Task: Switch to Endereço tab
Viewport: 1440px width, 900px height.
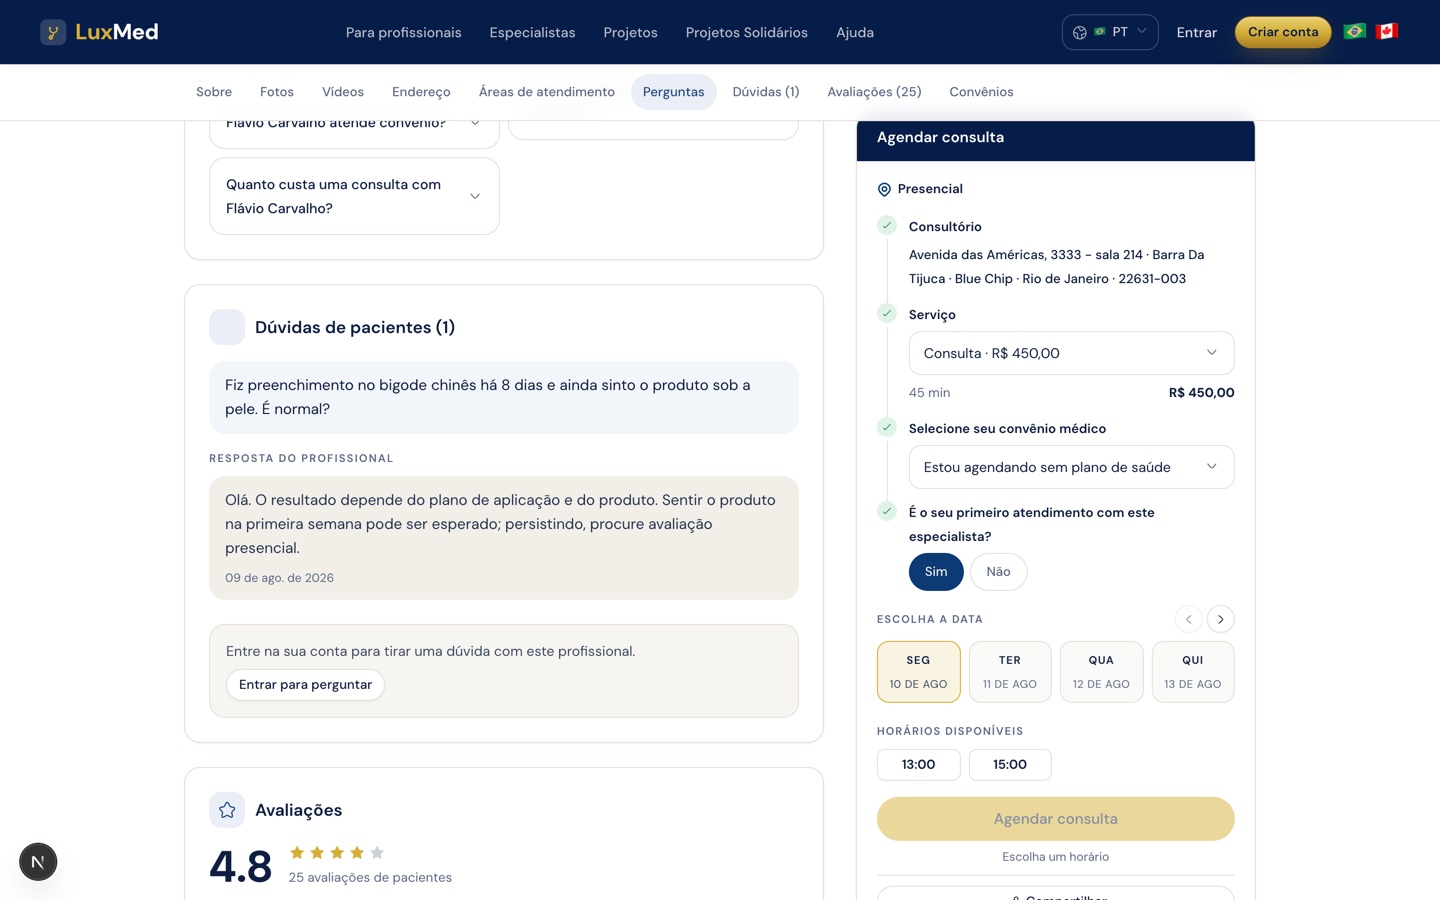Action: click(x=421, y=92)
